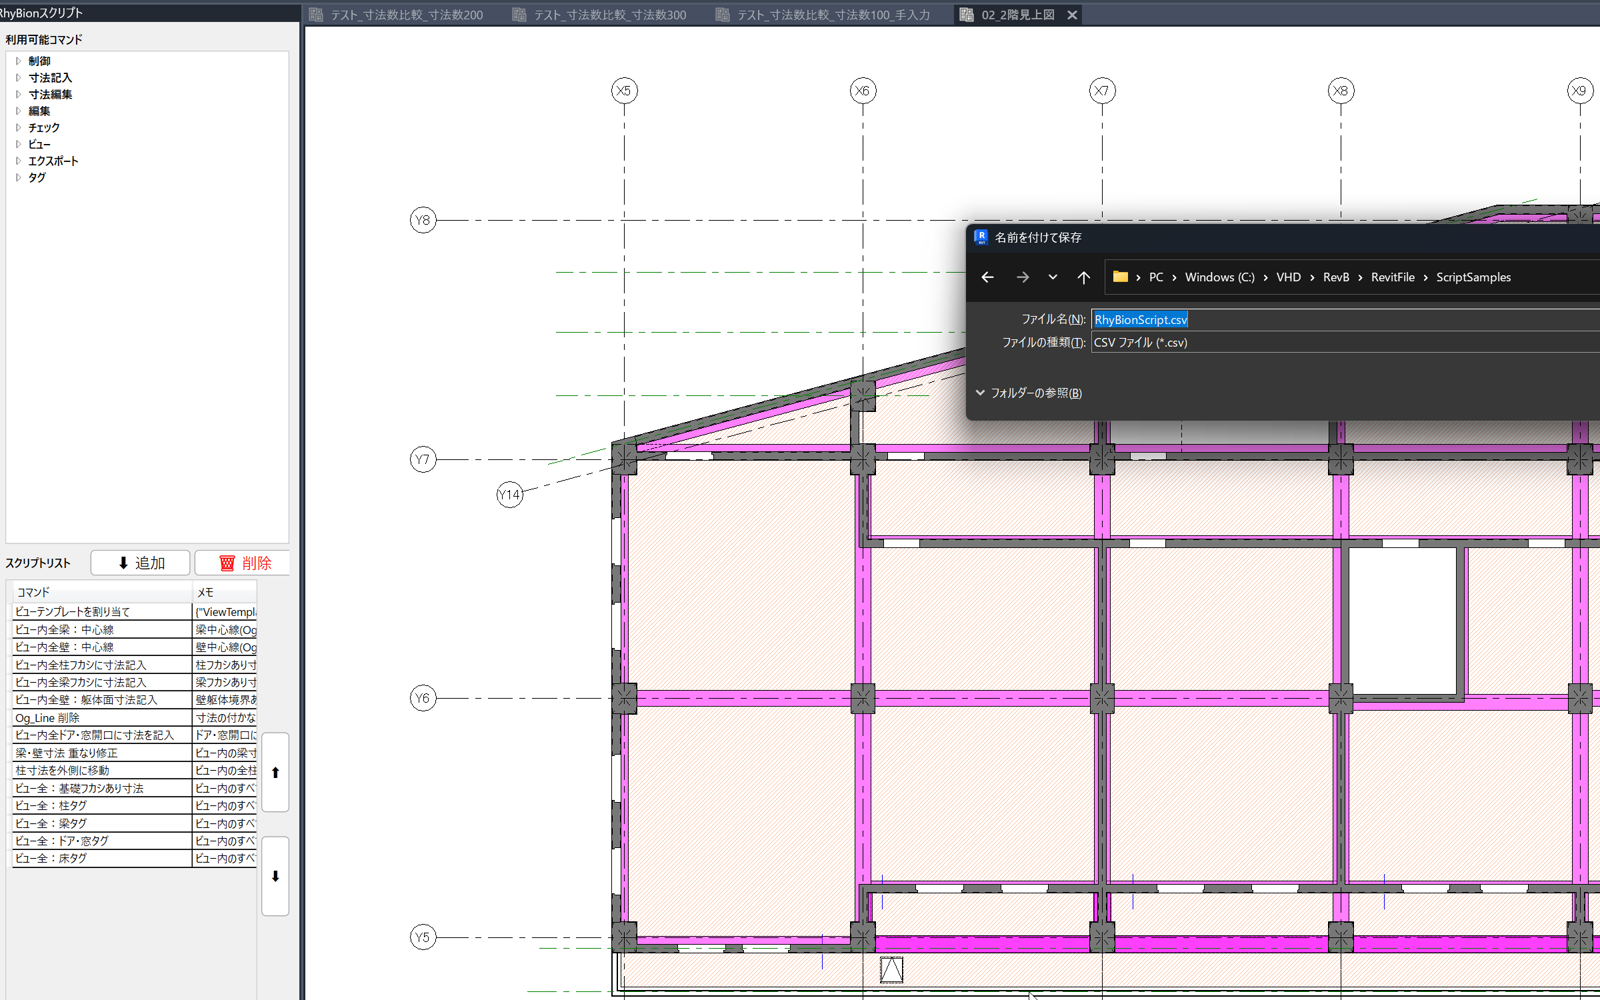Image resolution: width=1600 pixels, height=1000 pixels.
Task: Click the 追加 button in script list
Action: click(140, 563)
